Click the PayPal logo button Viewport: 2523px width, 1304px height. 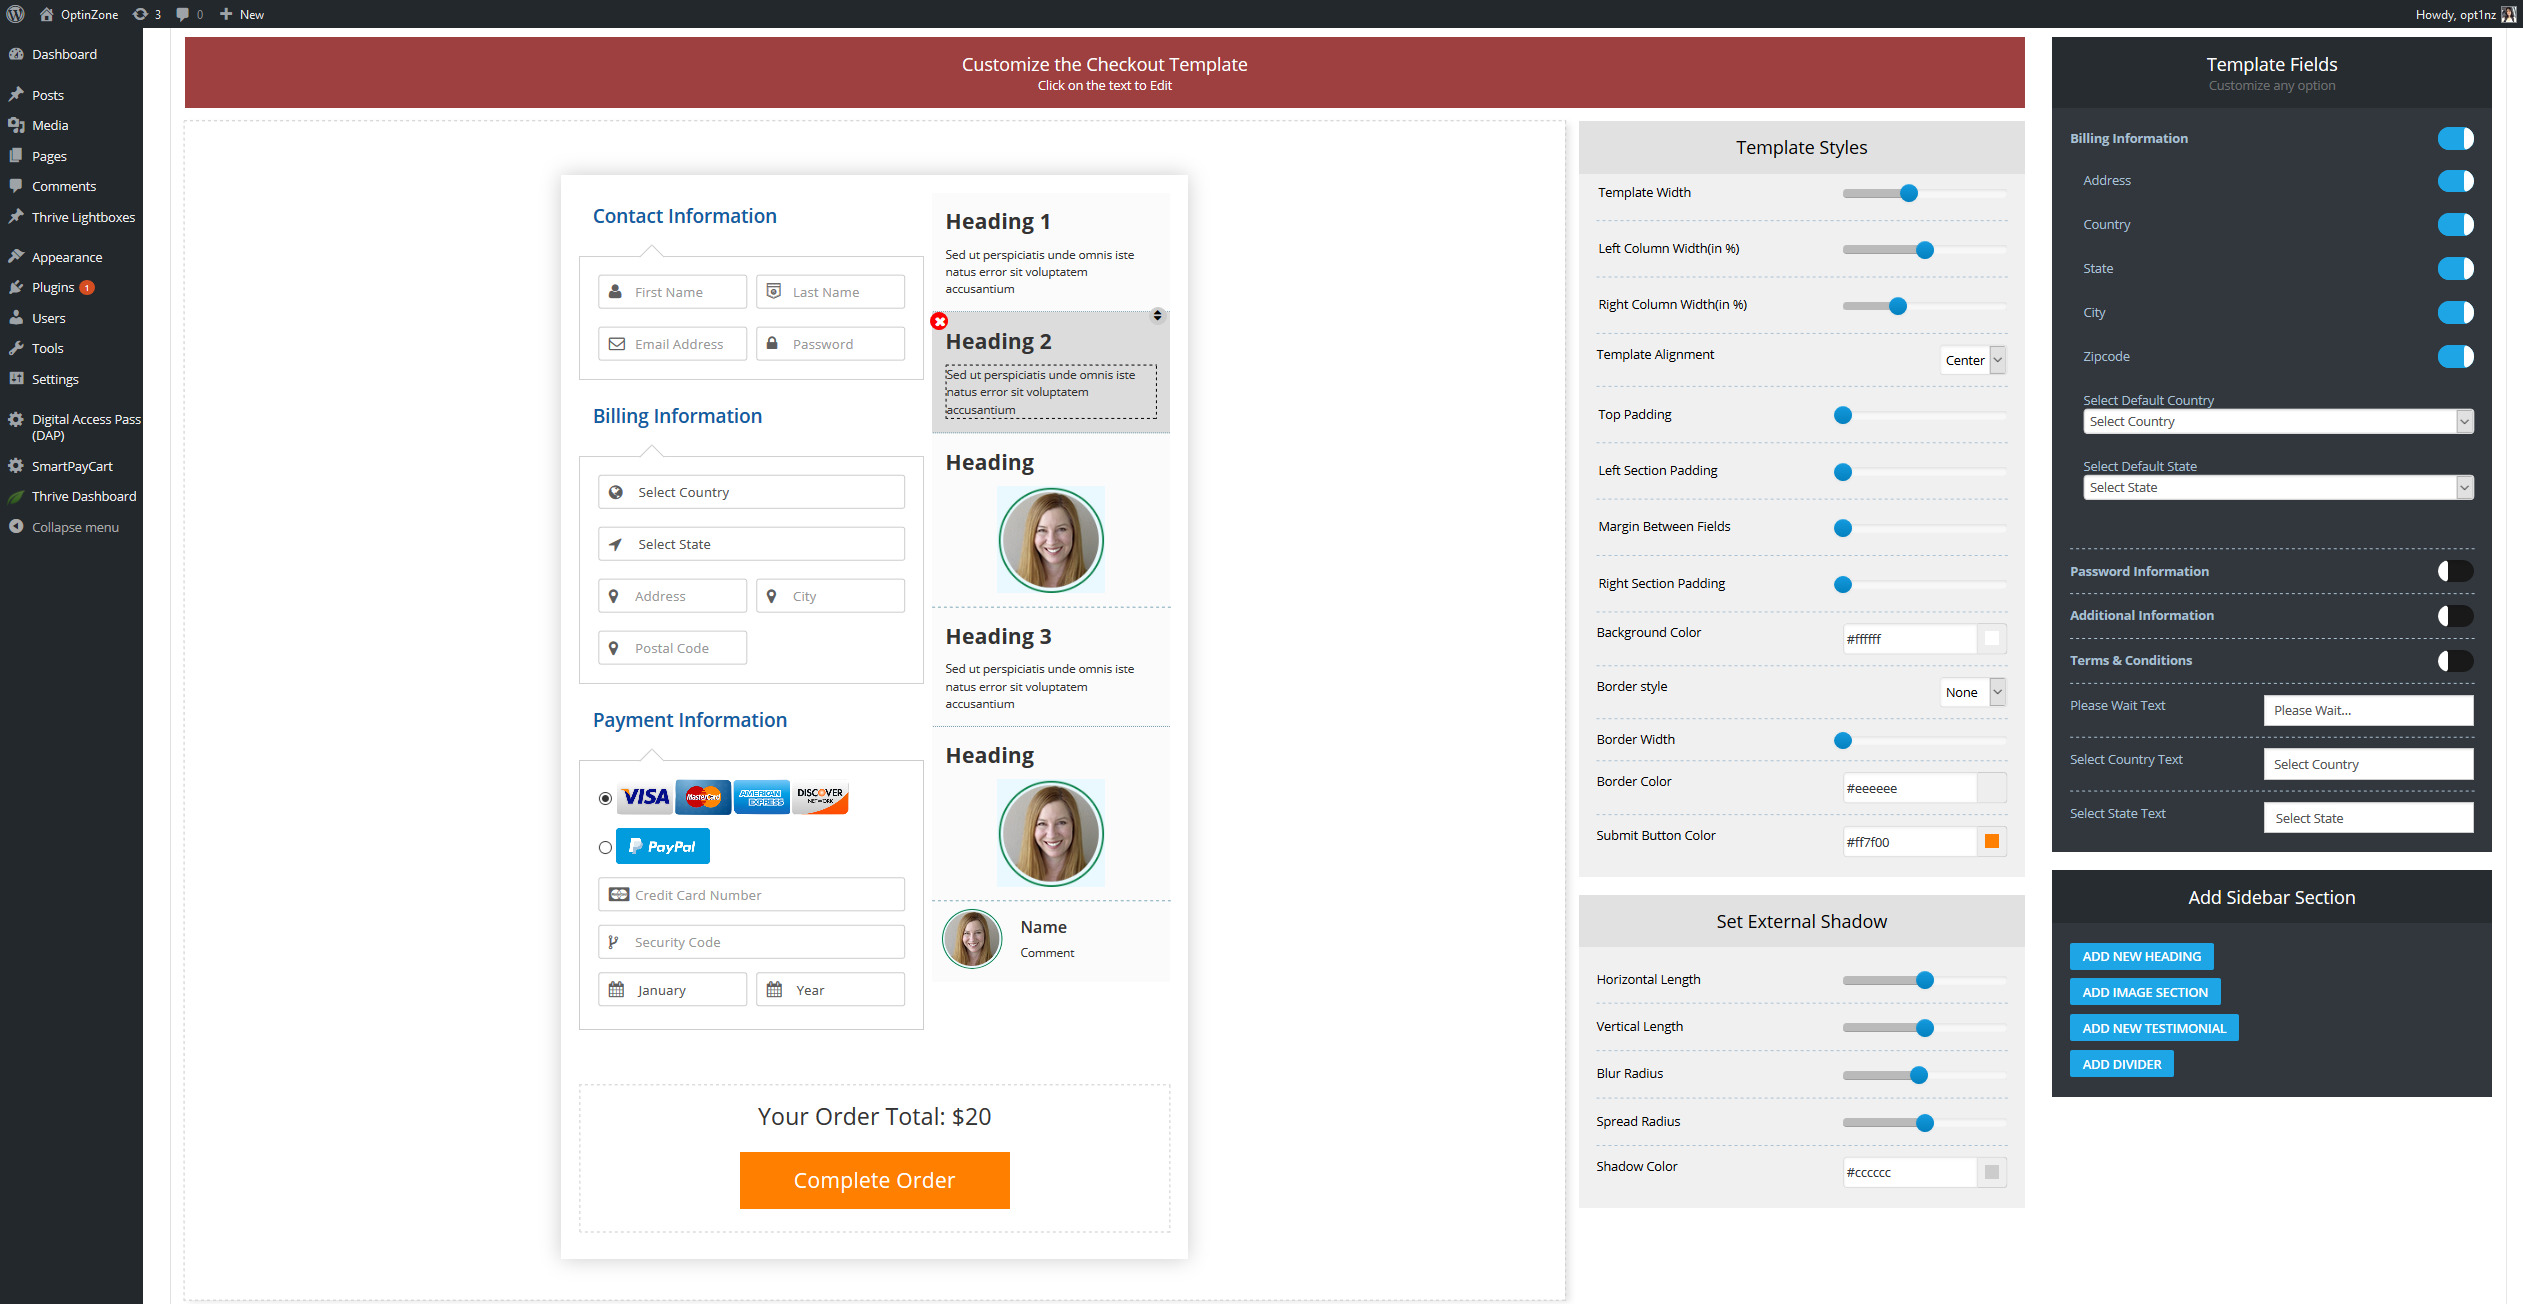click(663, 846)
